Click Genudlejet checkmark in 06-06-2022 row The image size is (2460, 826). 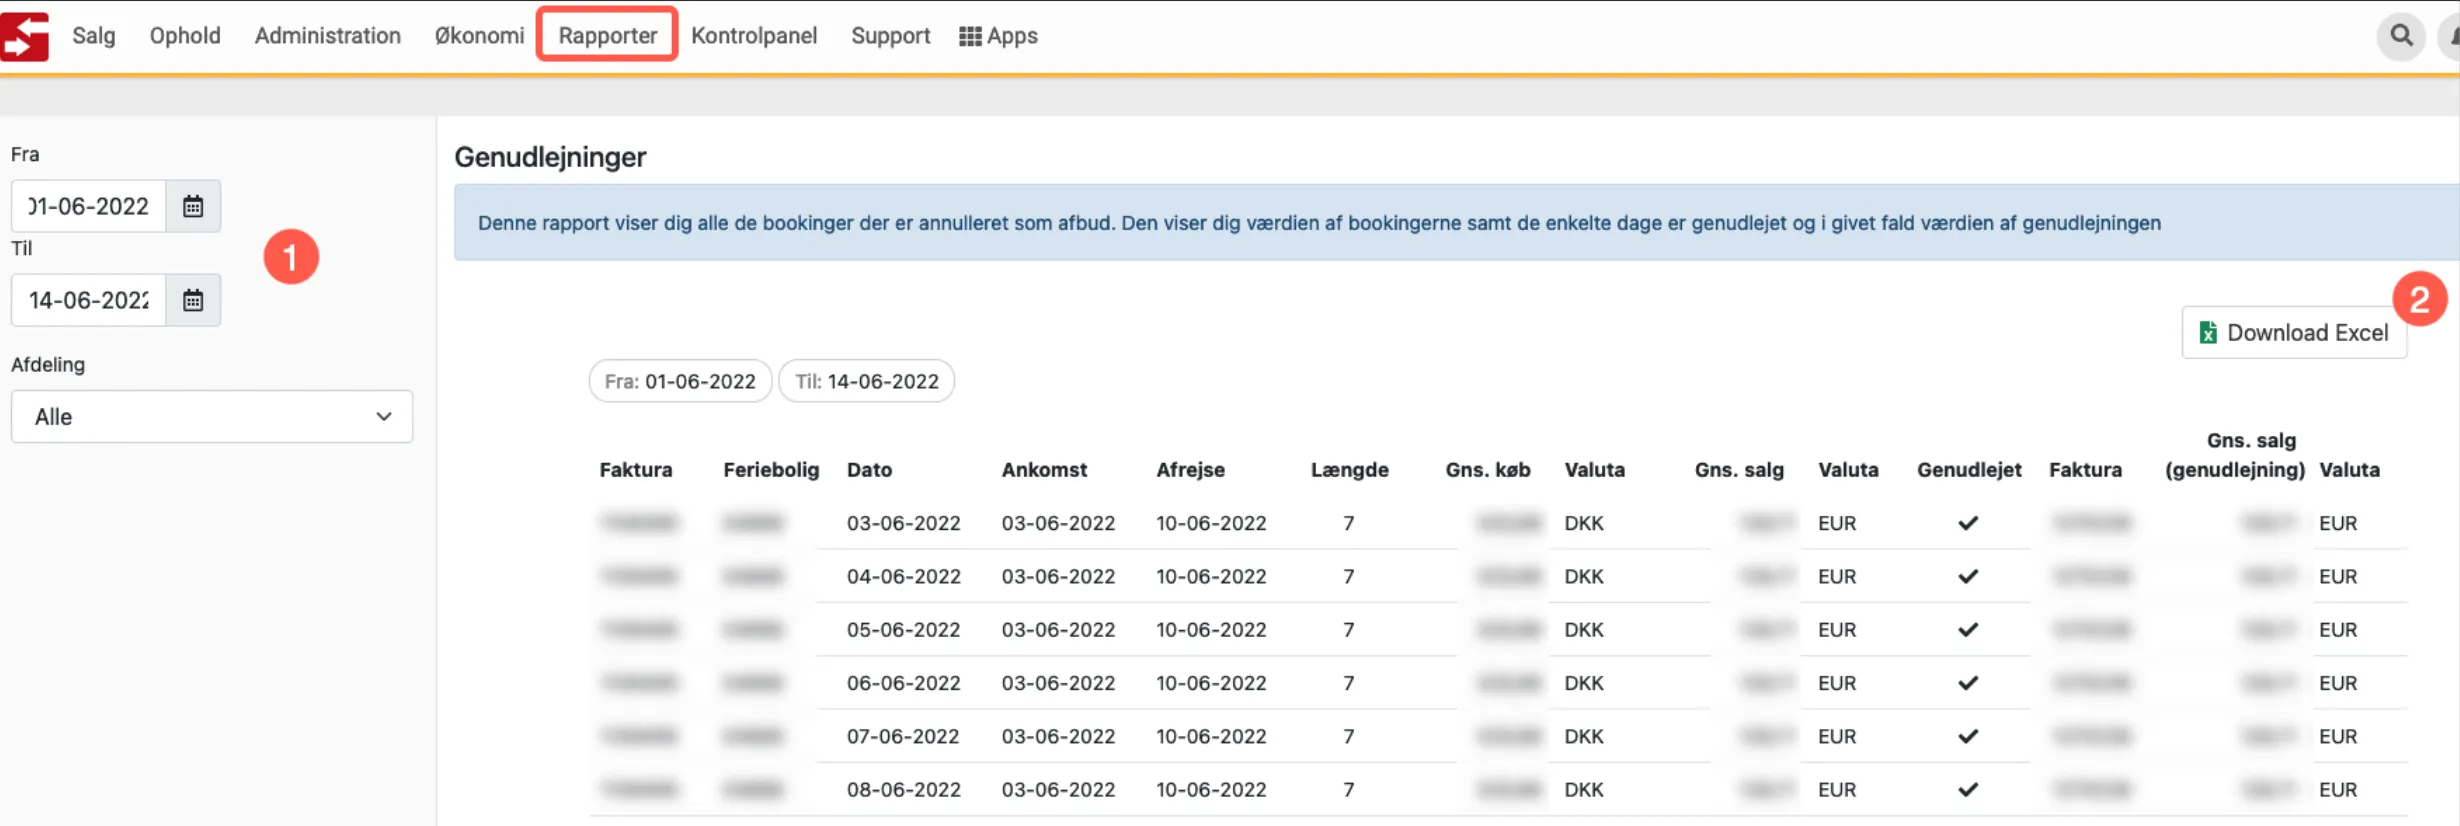coord(1968,683)
